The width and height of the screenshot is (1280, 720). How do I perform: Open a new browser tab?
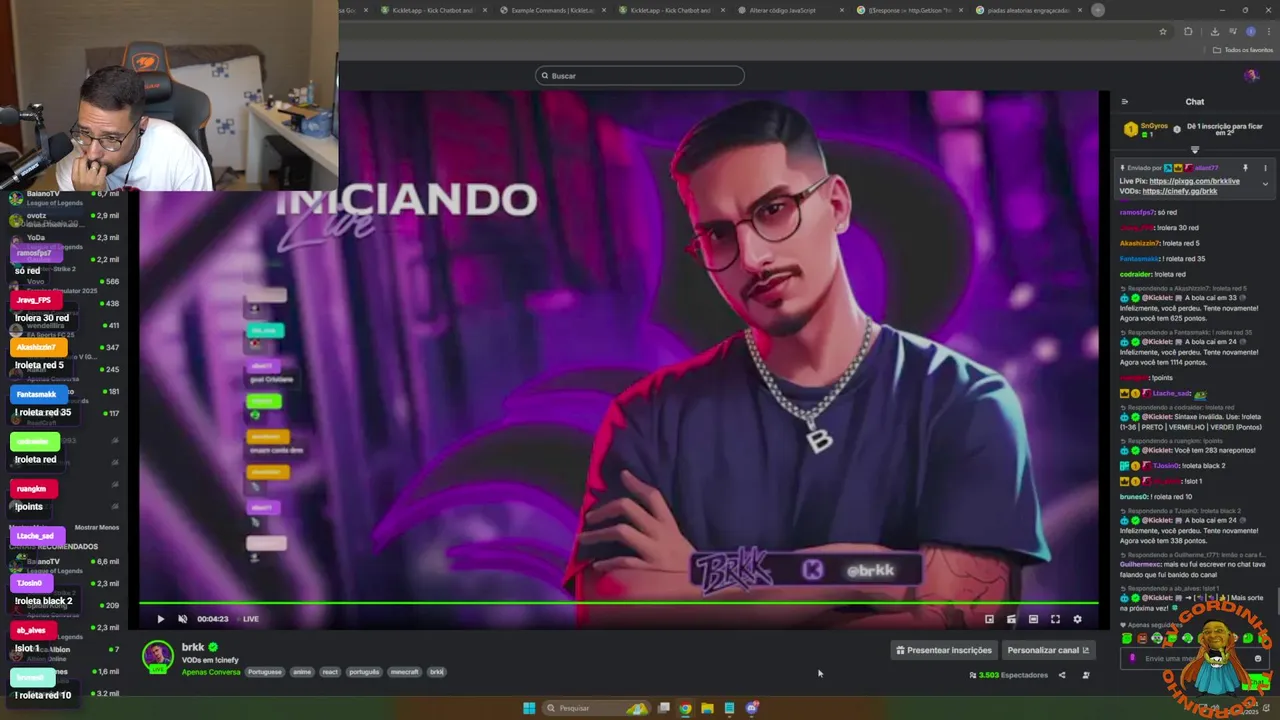(x=1098, y=10)
